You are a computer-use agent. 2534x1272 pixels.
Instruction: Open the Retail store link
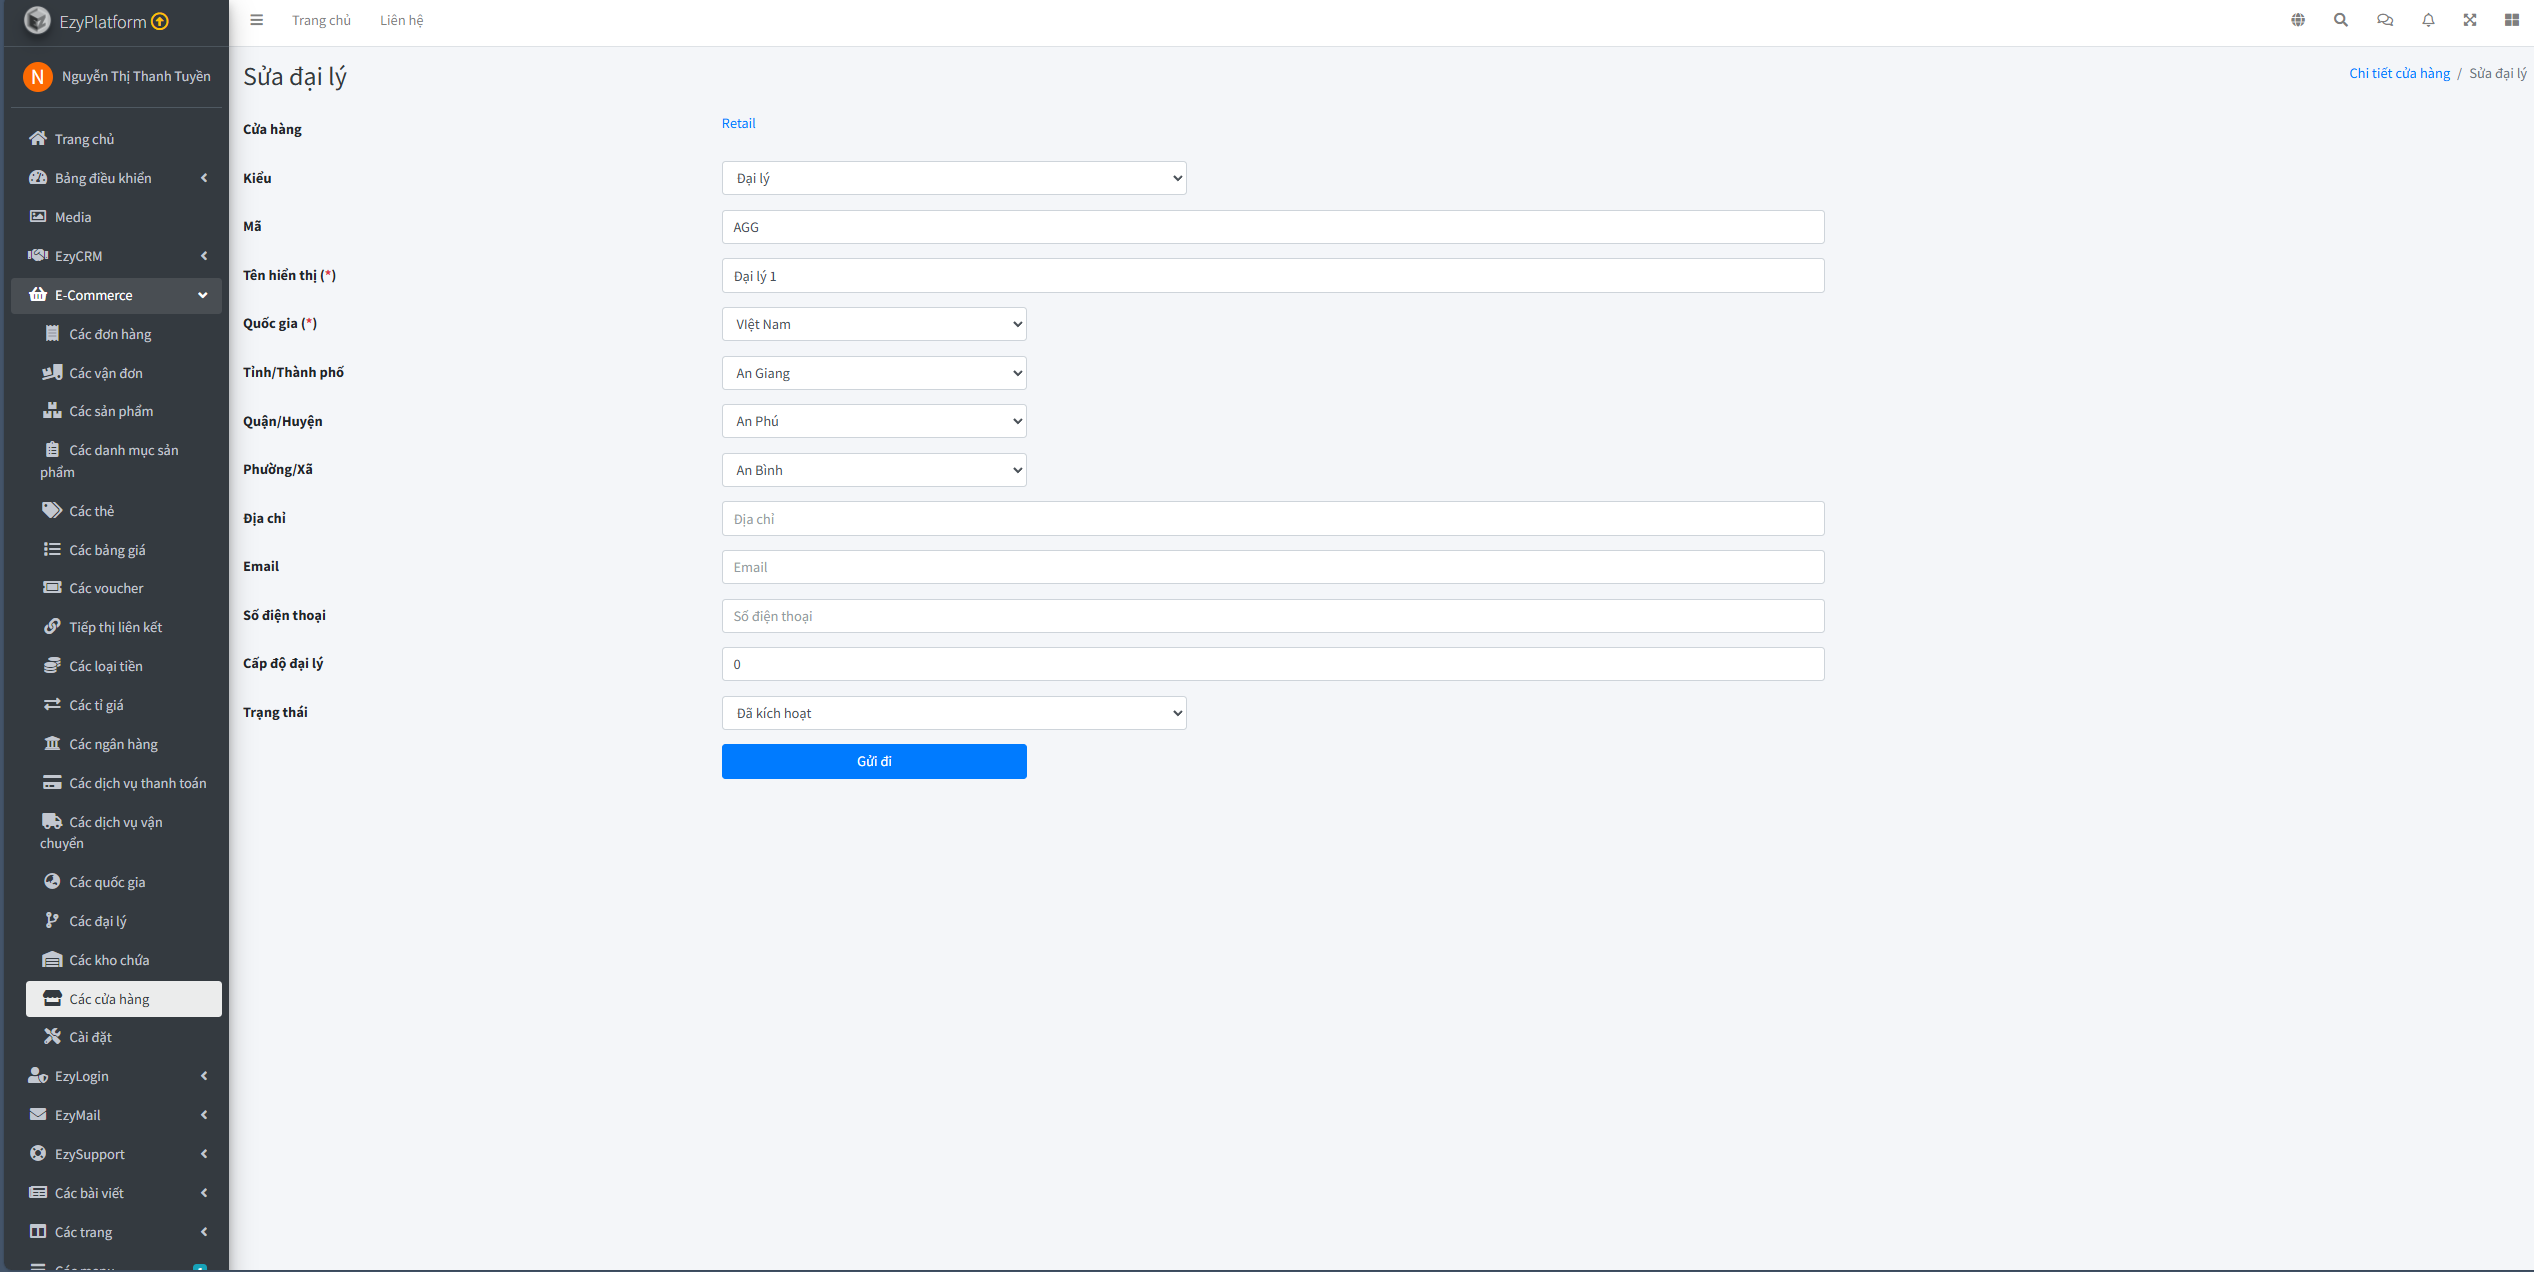pyautogui.click(x=738, y=123)
